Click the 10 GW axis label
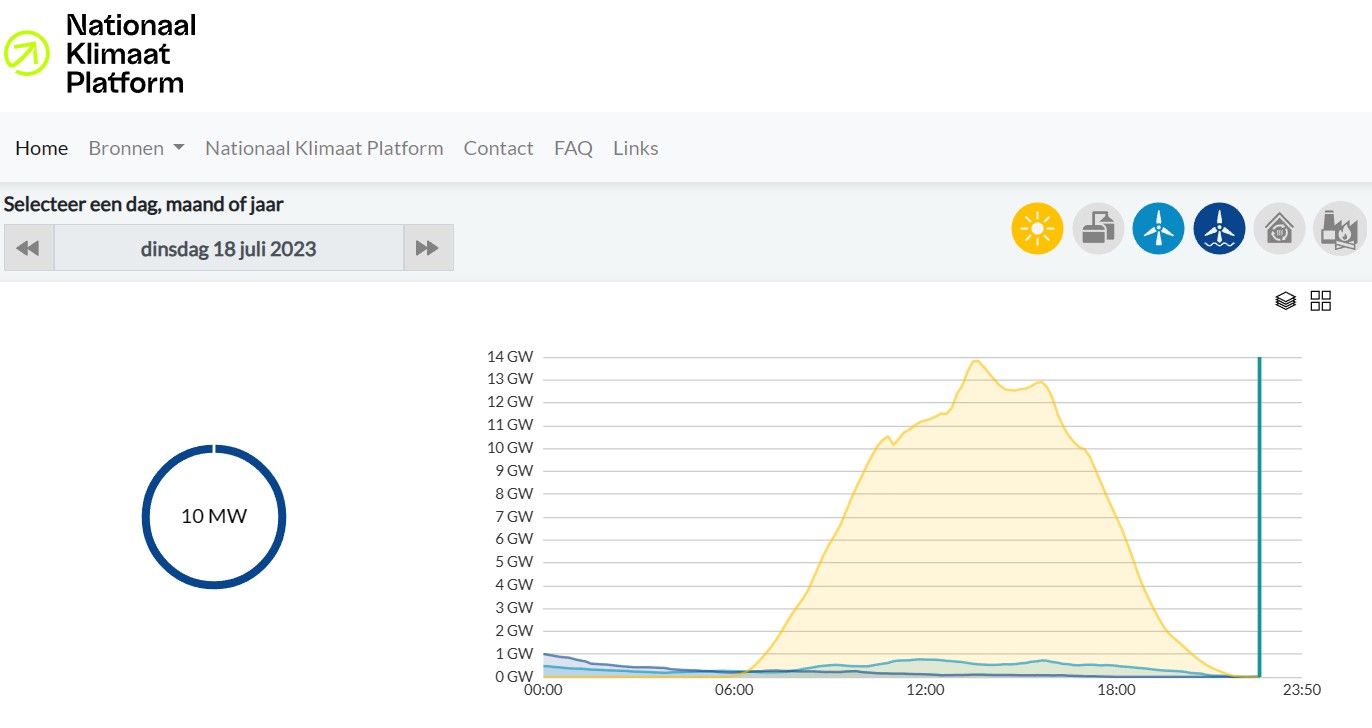Viewport: 1372px width, 728px height. (510, 447)
